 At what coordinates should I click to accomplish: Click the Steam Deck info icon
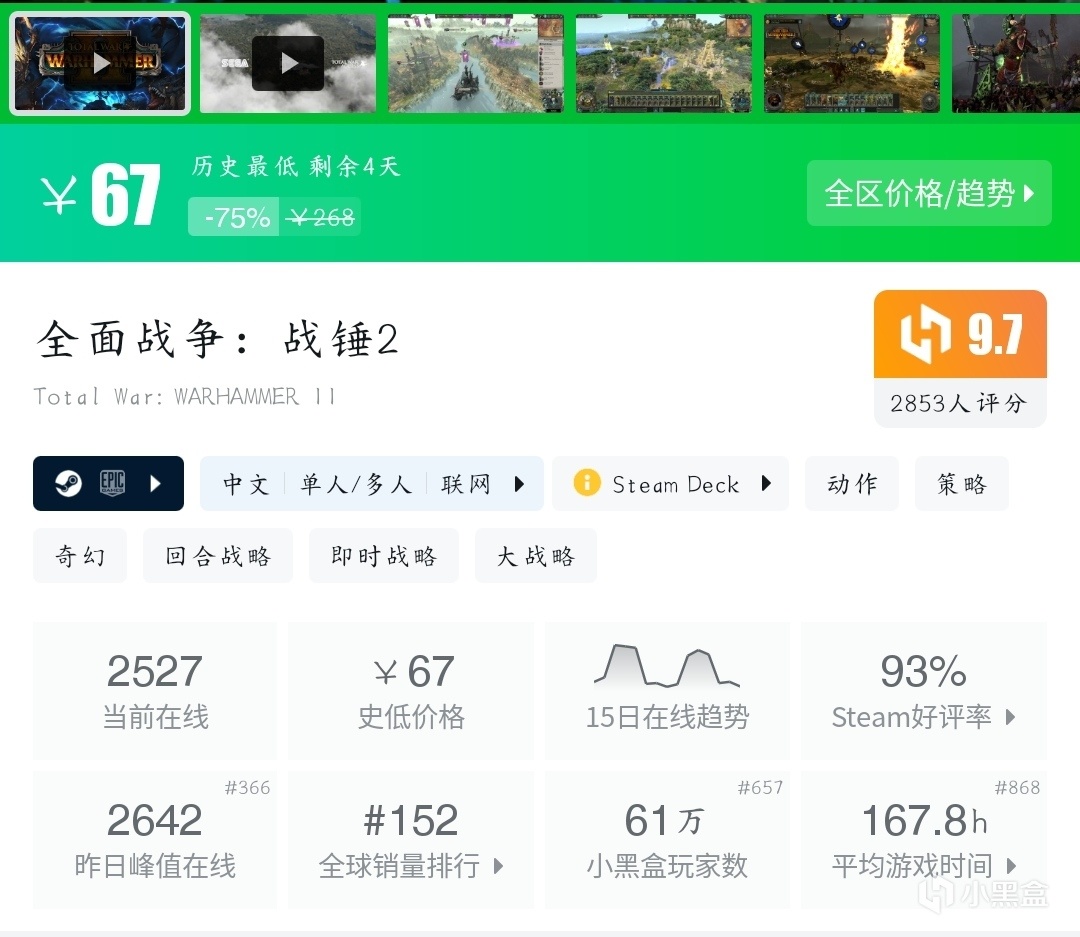[587, 482]
